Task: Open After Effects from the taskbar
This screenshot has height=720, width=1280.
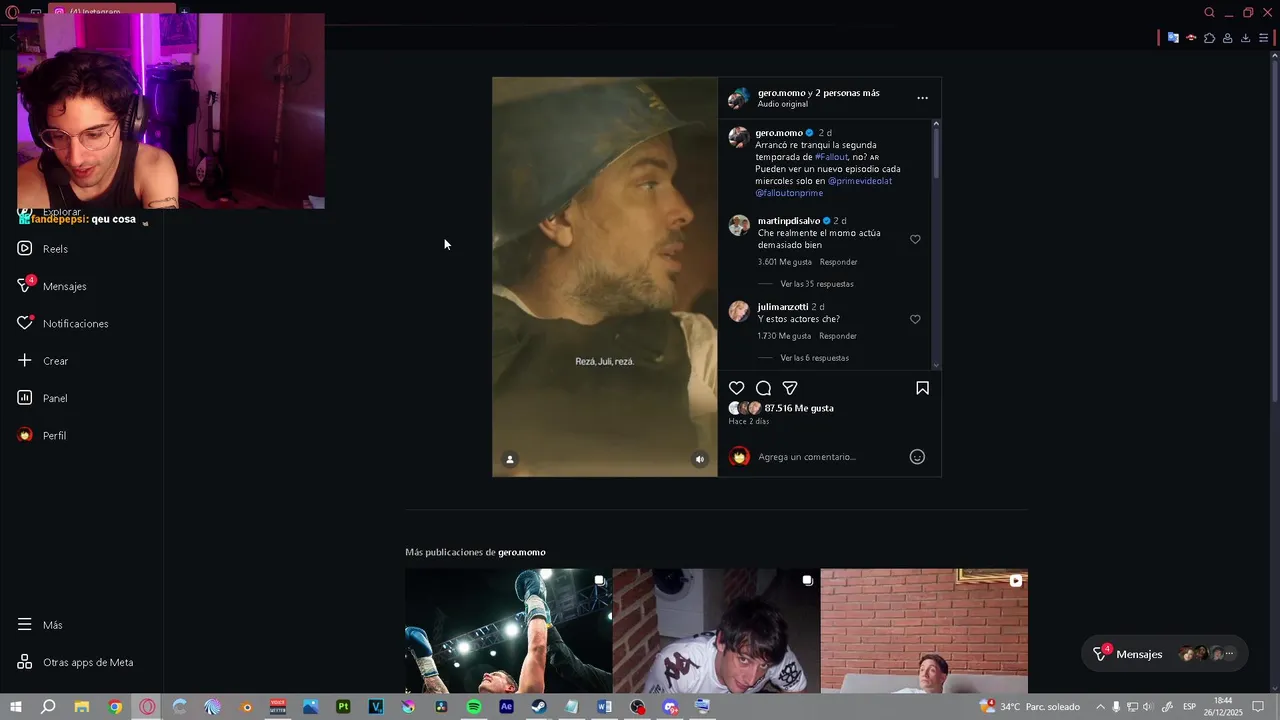Action: (506, 707)
